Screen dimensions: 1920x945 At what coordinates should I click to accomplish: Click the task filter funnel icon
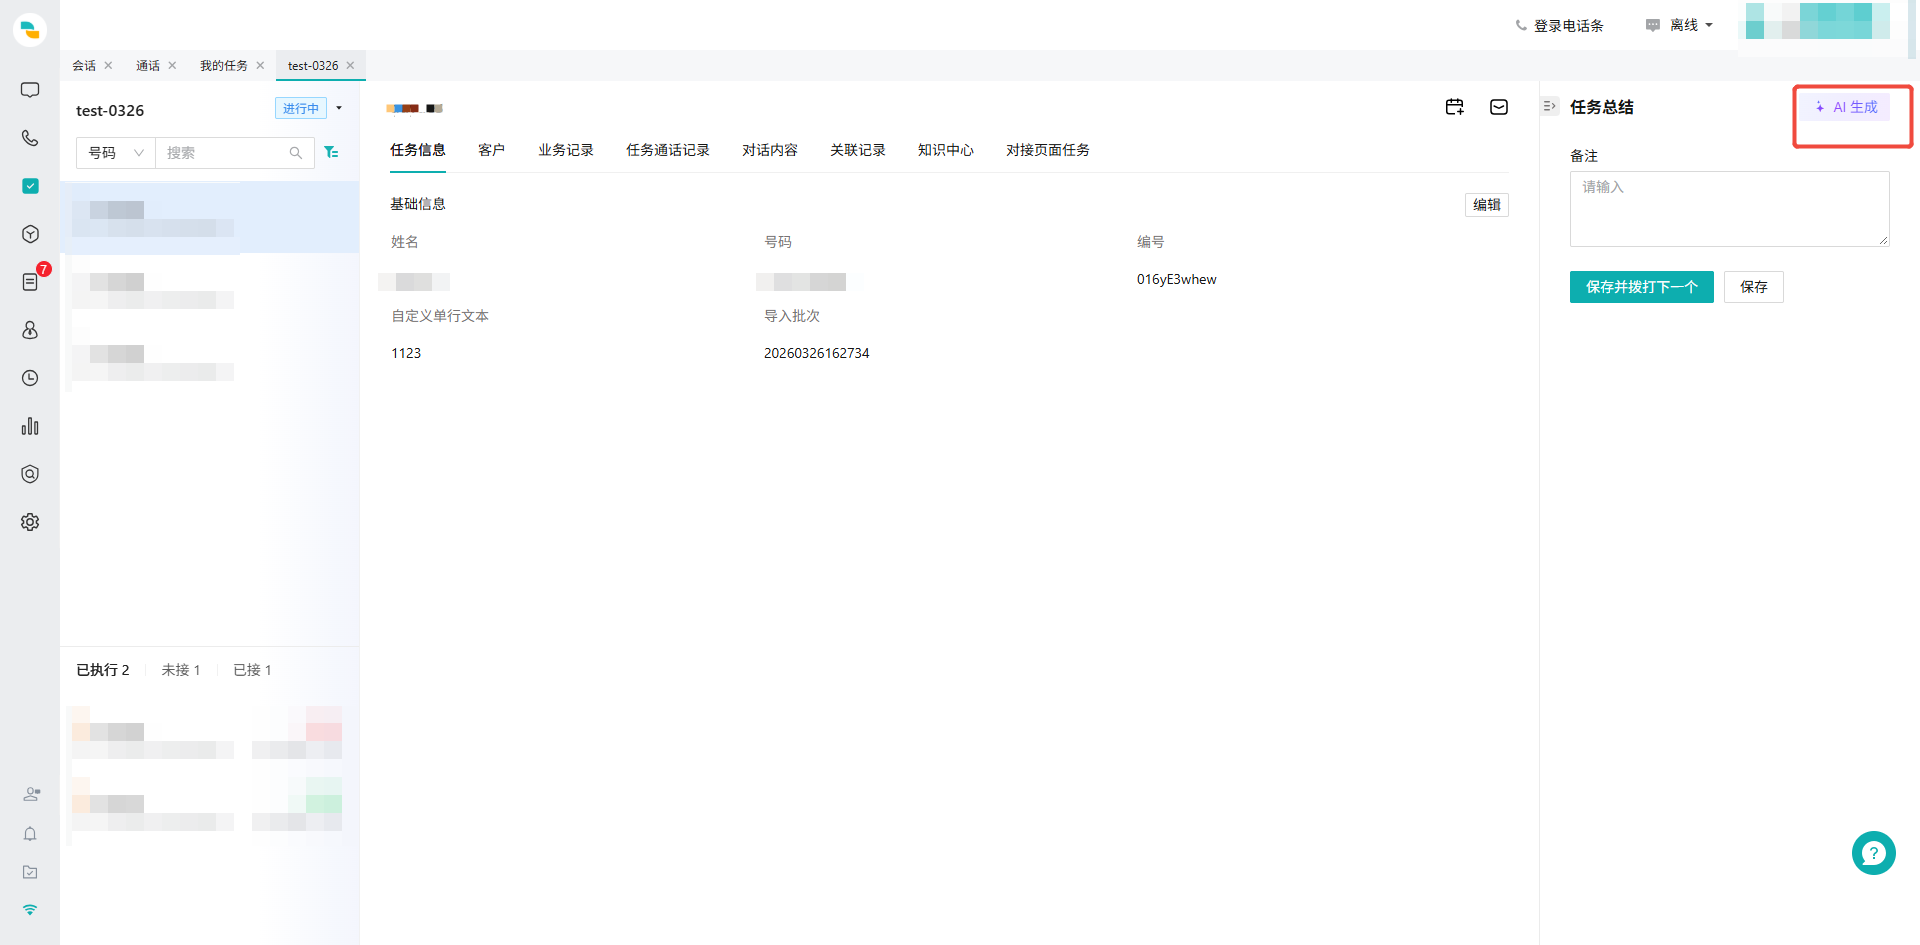[331, 152]
